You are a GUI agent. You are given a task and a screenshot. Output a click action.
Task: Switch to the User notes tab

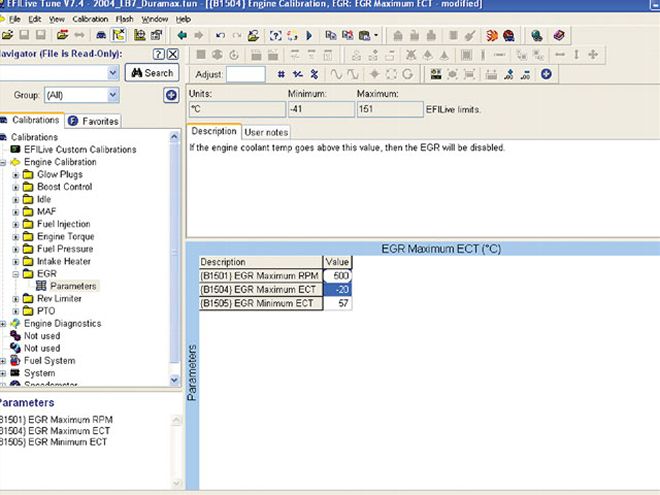point(266,132)
